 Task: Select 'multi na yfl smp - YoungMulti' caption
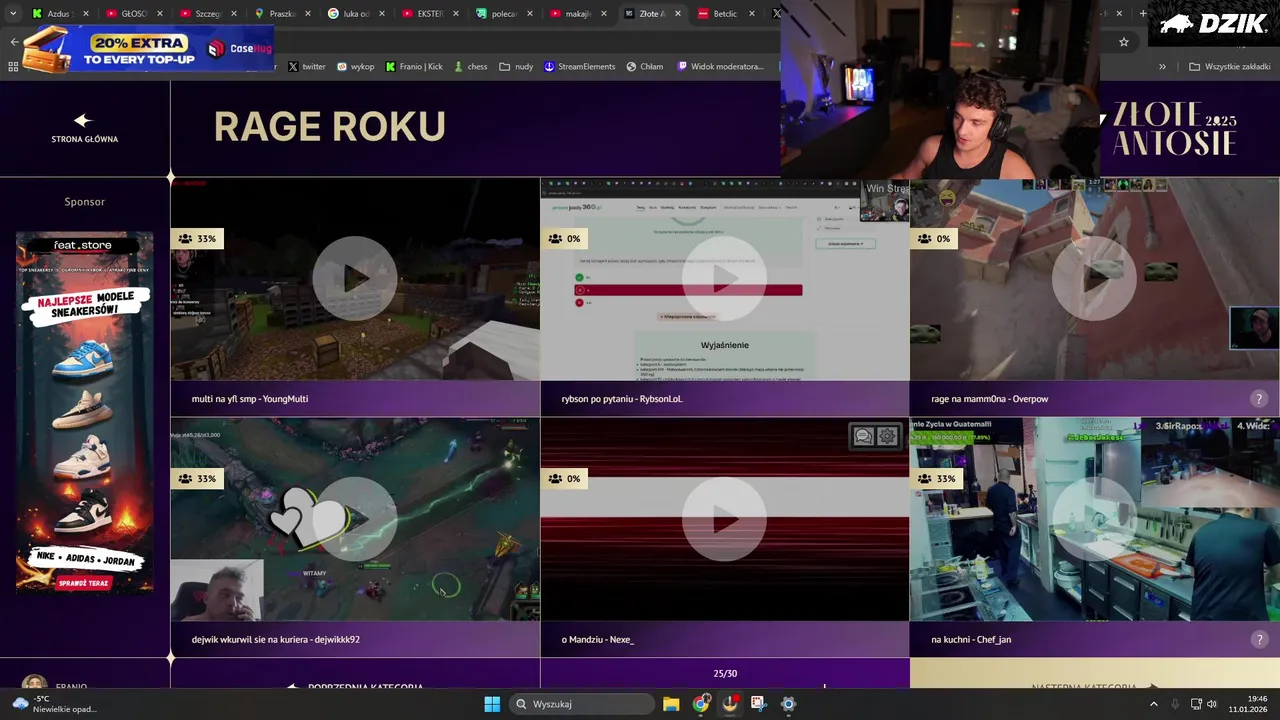pyautogui.click(x=250, y=399)
